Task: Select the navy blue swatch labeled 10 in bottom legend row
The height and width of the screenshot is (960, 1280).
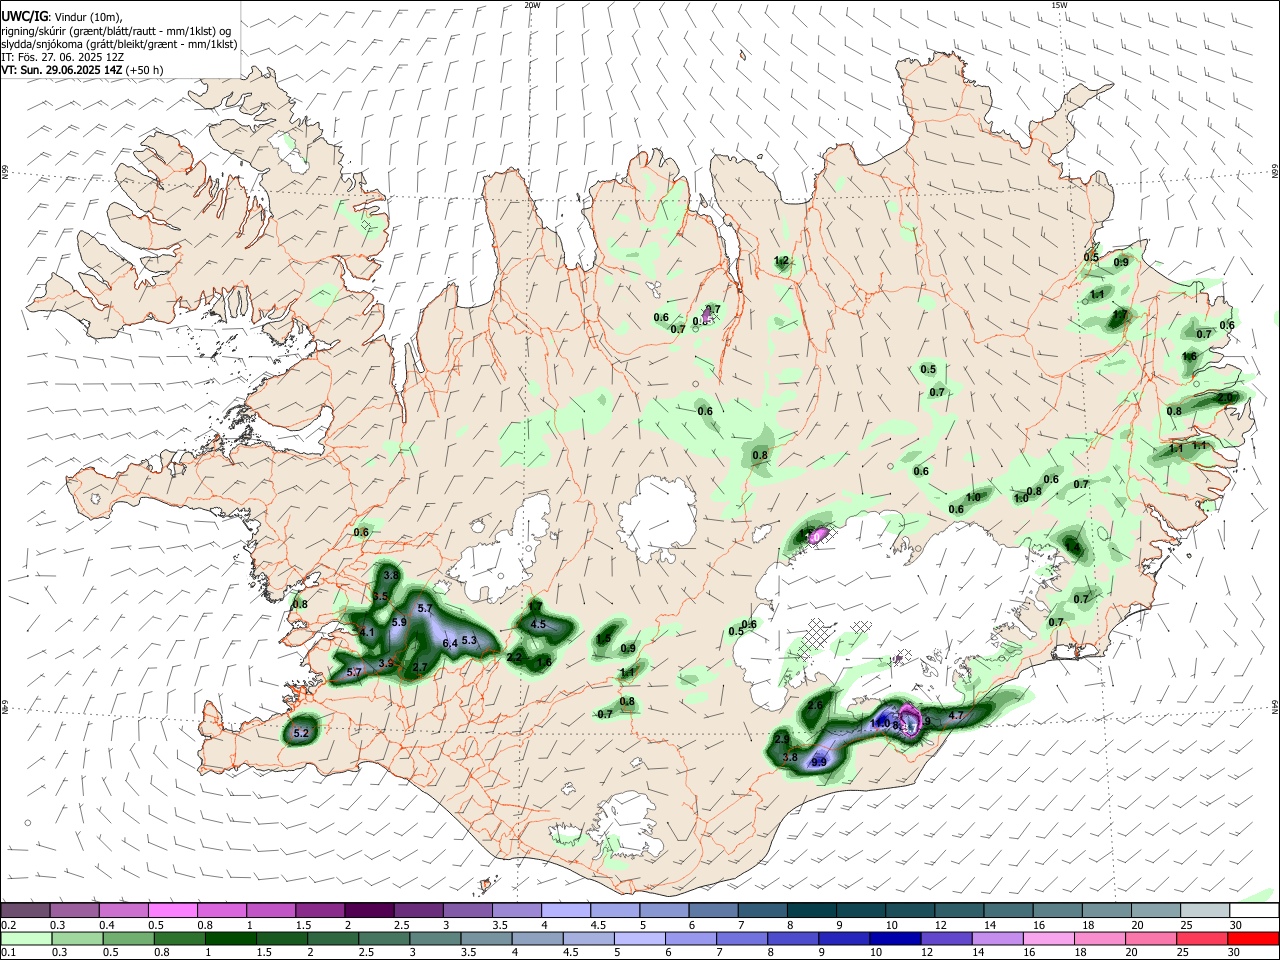Action: pyautogui.click(x=893, y=939)
